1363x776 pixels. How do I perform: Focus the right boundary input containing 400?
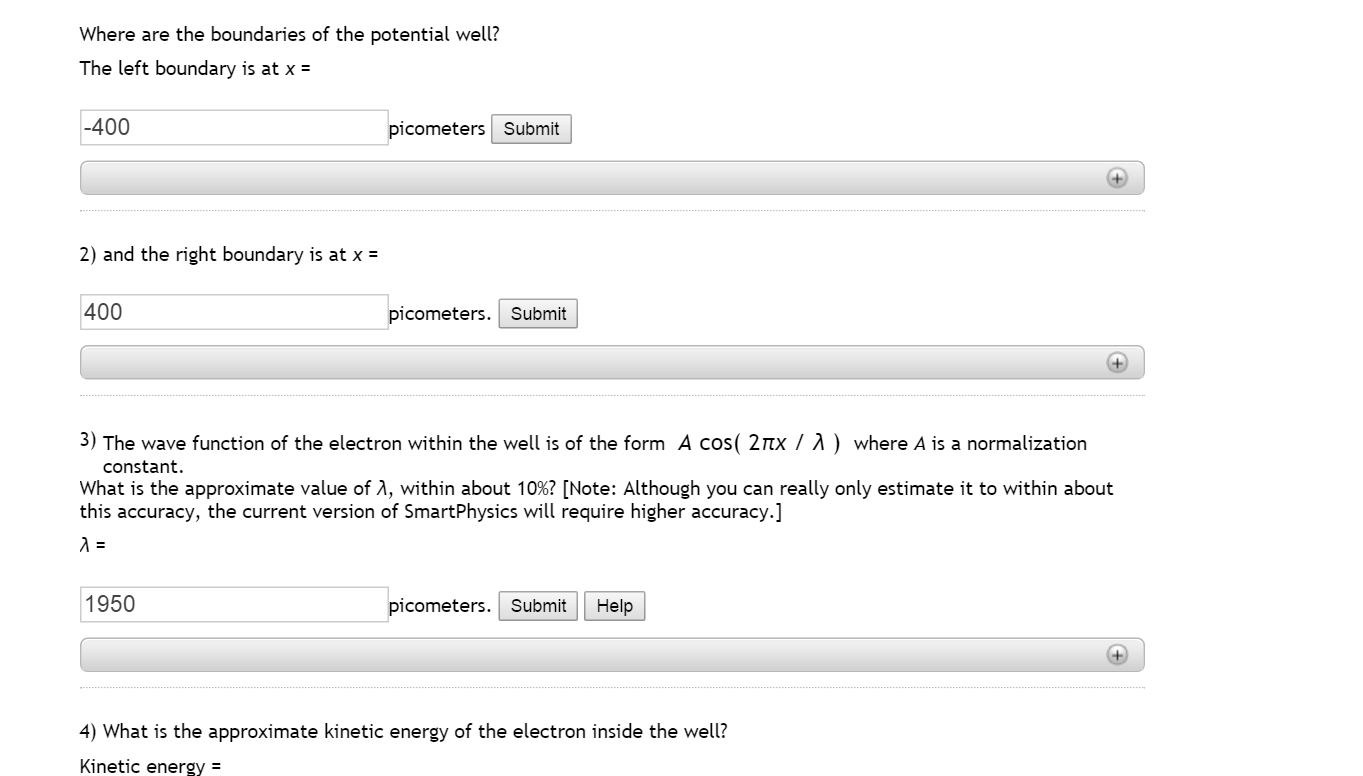pos(234,312)
